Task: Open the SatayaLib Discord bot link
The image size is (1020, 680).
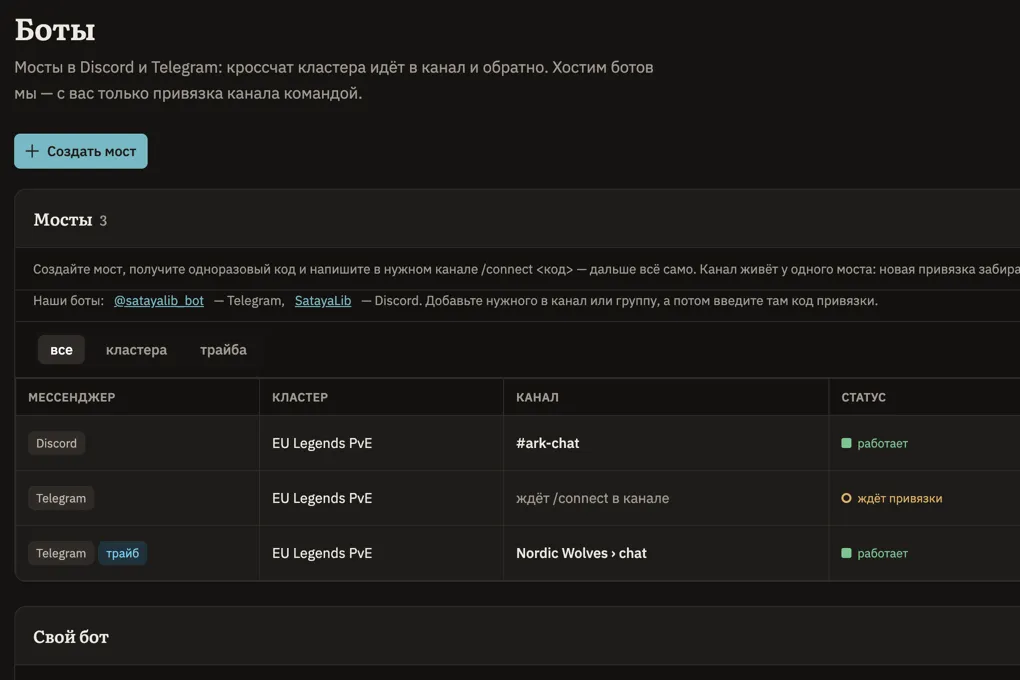Action: coord(323,301)
